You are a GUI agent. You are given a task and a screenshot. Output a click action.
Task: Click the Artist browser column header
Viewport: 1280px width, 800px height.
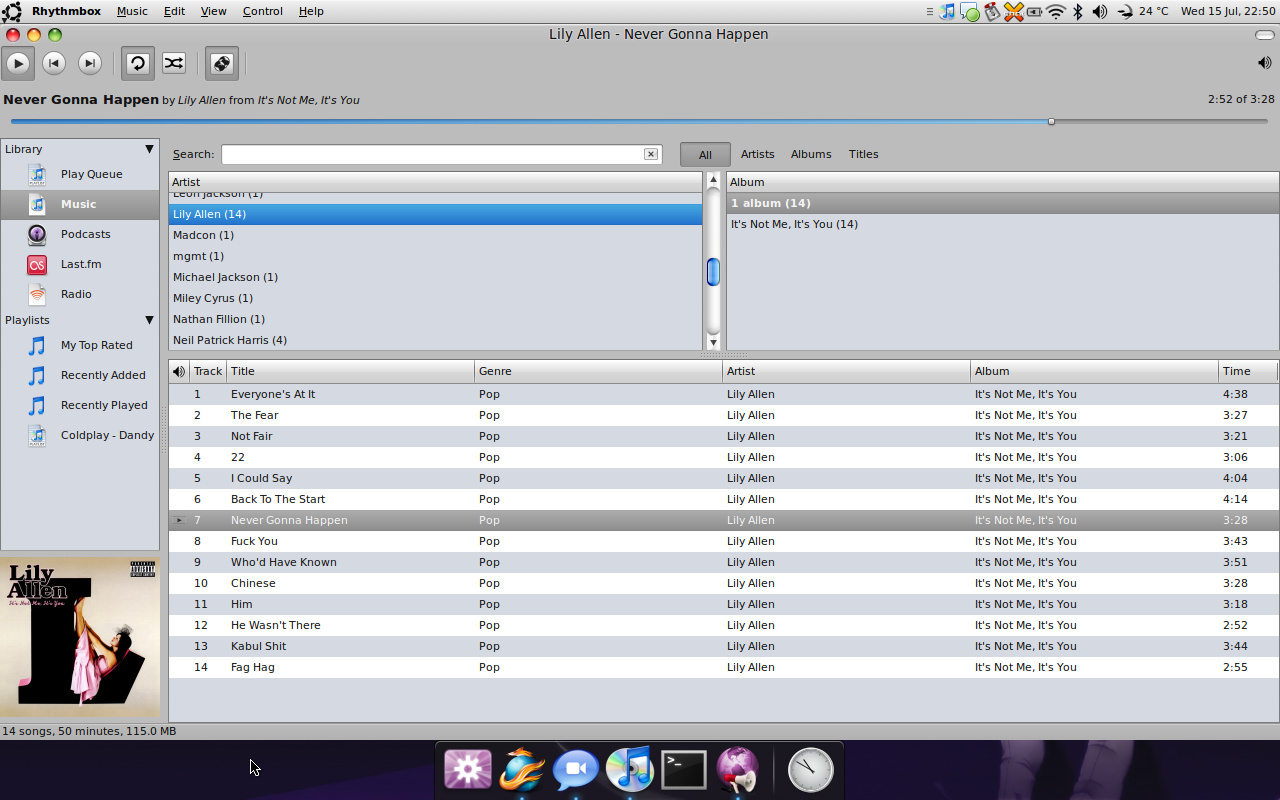click(435, 182)
